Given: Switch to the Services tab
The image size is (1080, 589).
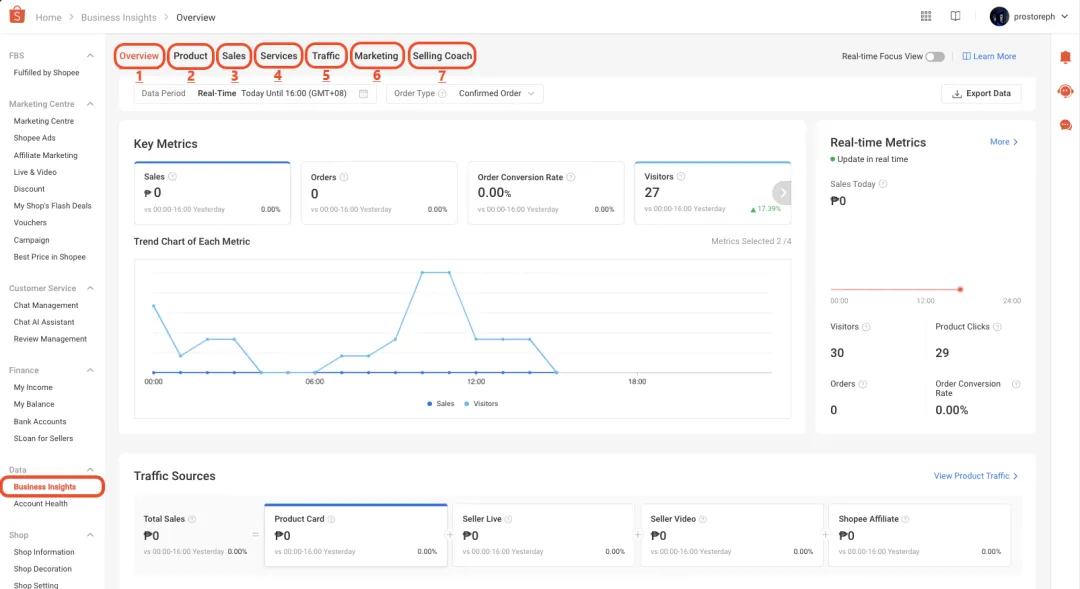Looking at the screenshot, I should [x=278, y=56].
